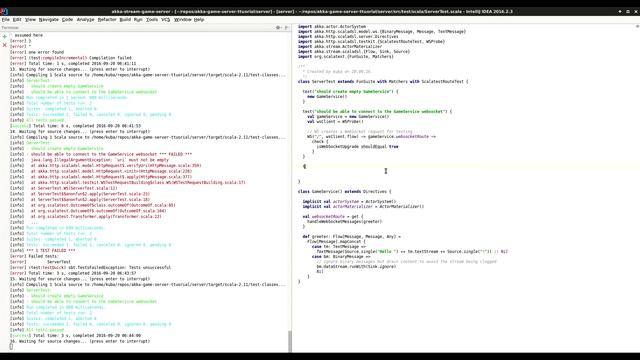Image resolution: width=640 pixels, height=360 pixels.
Task: Open the Code menu
Action: [x=67, y=20]
